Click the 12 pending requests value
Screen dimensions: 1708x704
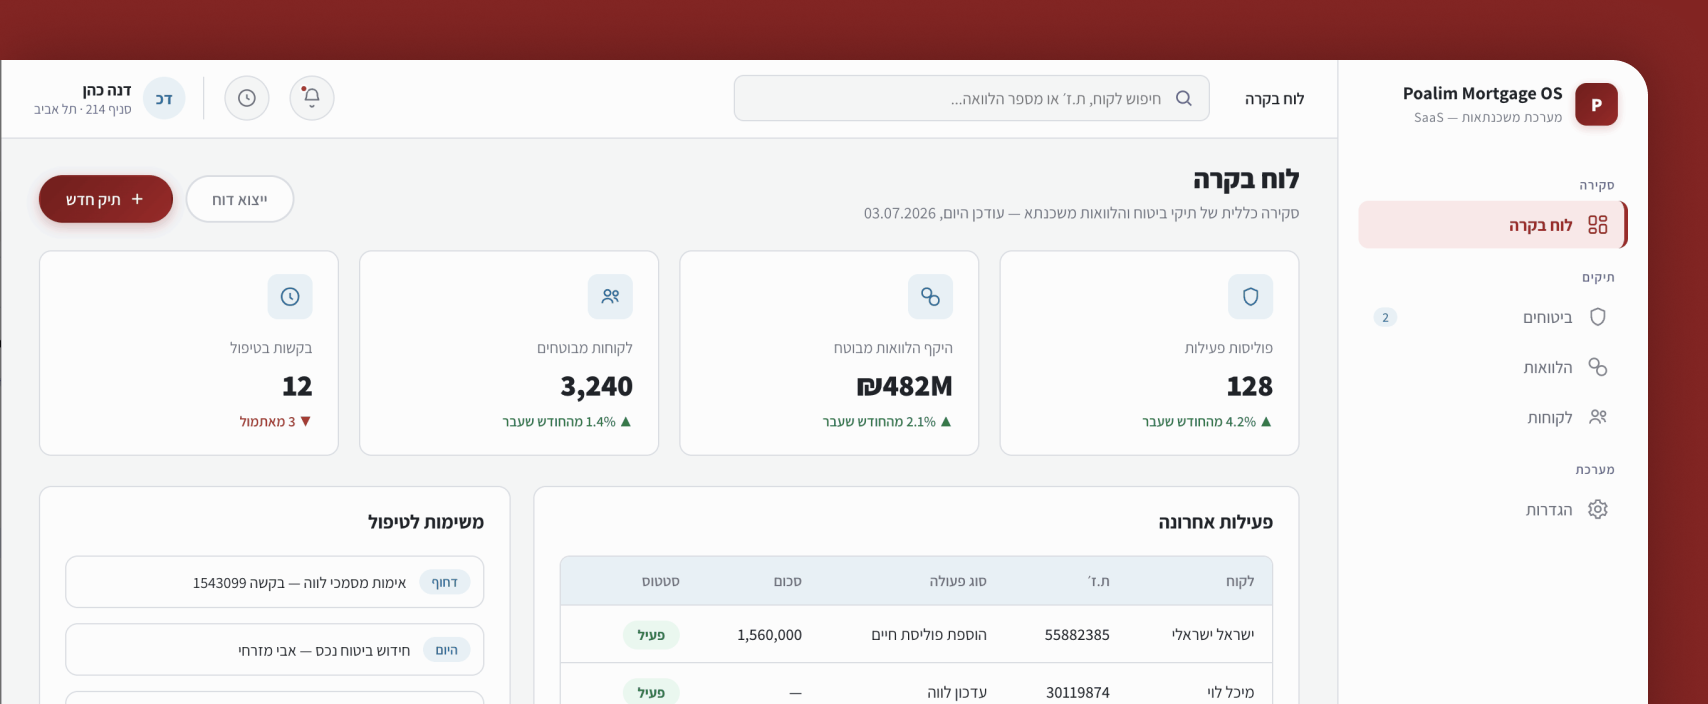pyautogui.click(x=297, y=386)
